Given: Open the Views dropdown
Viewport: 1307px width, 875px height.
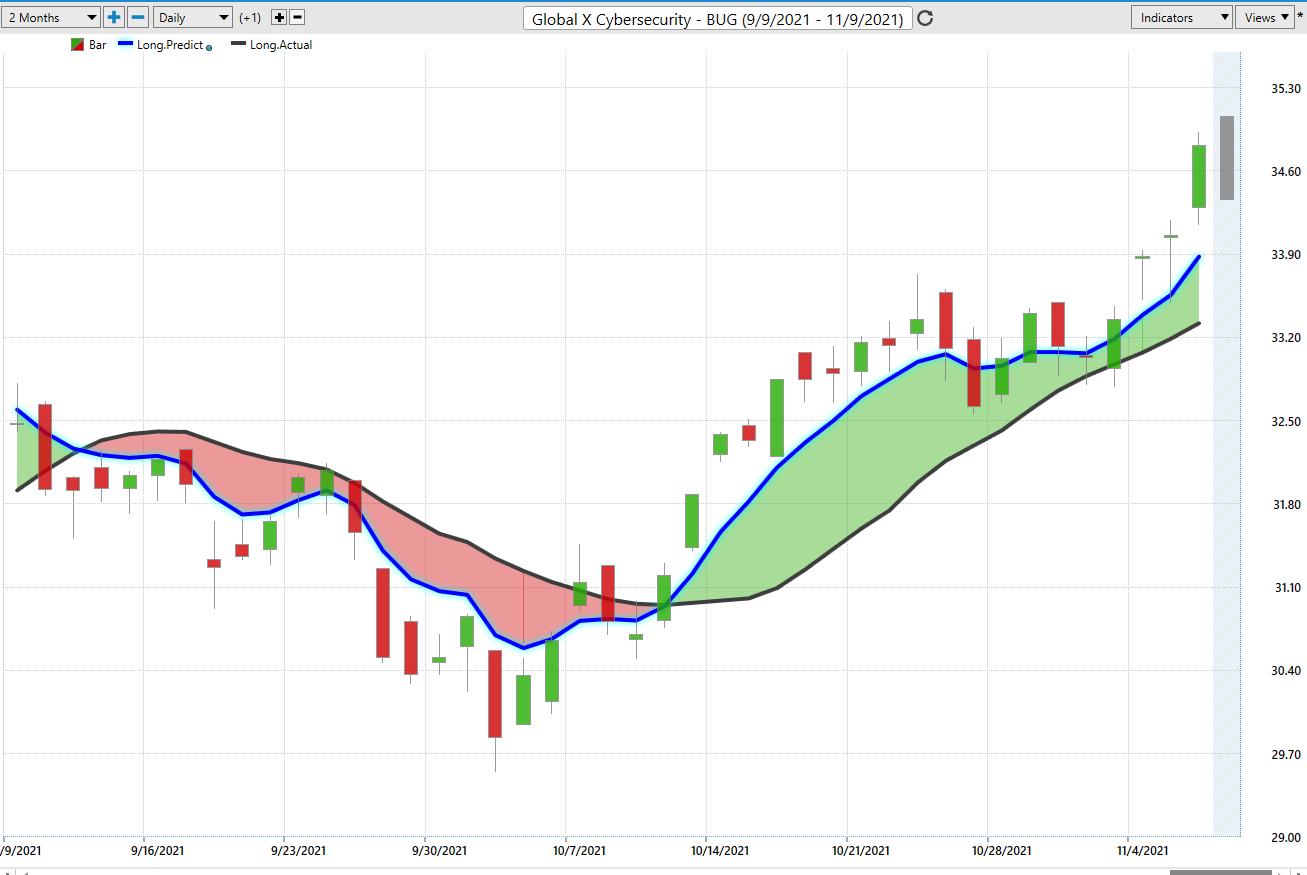Looking at the screenshot, I should tap(1265, 17).
